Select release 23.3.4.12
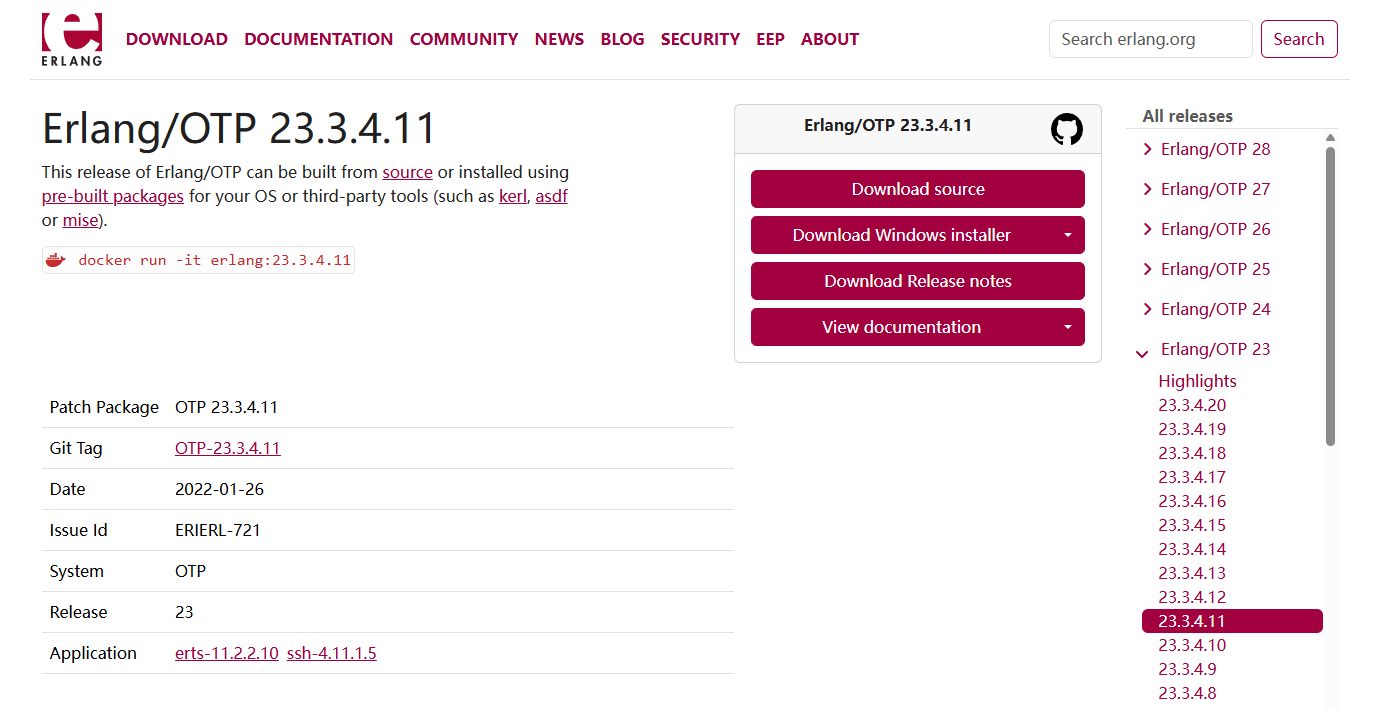This screenshot has height=710, width=1387. click(x=1192, y=597)
